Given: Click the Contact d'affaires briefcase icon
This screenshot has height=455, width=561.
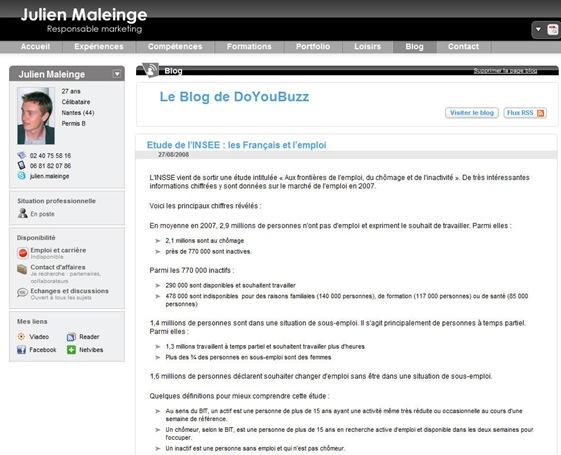Looking at the screenshot, I should tap(22, 269).
